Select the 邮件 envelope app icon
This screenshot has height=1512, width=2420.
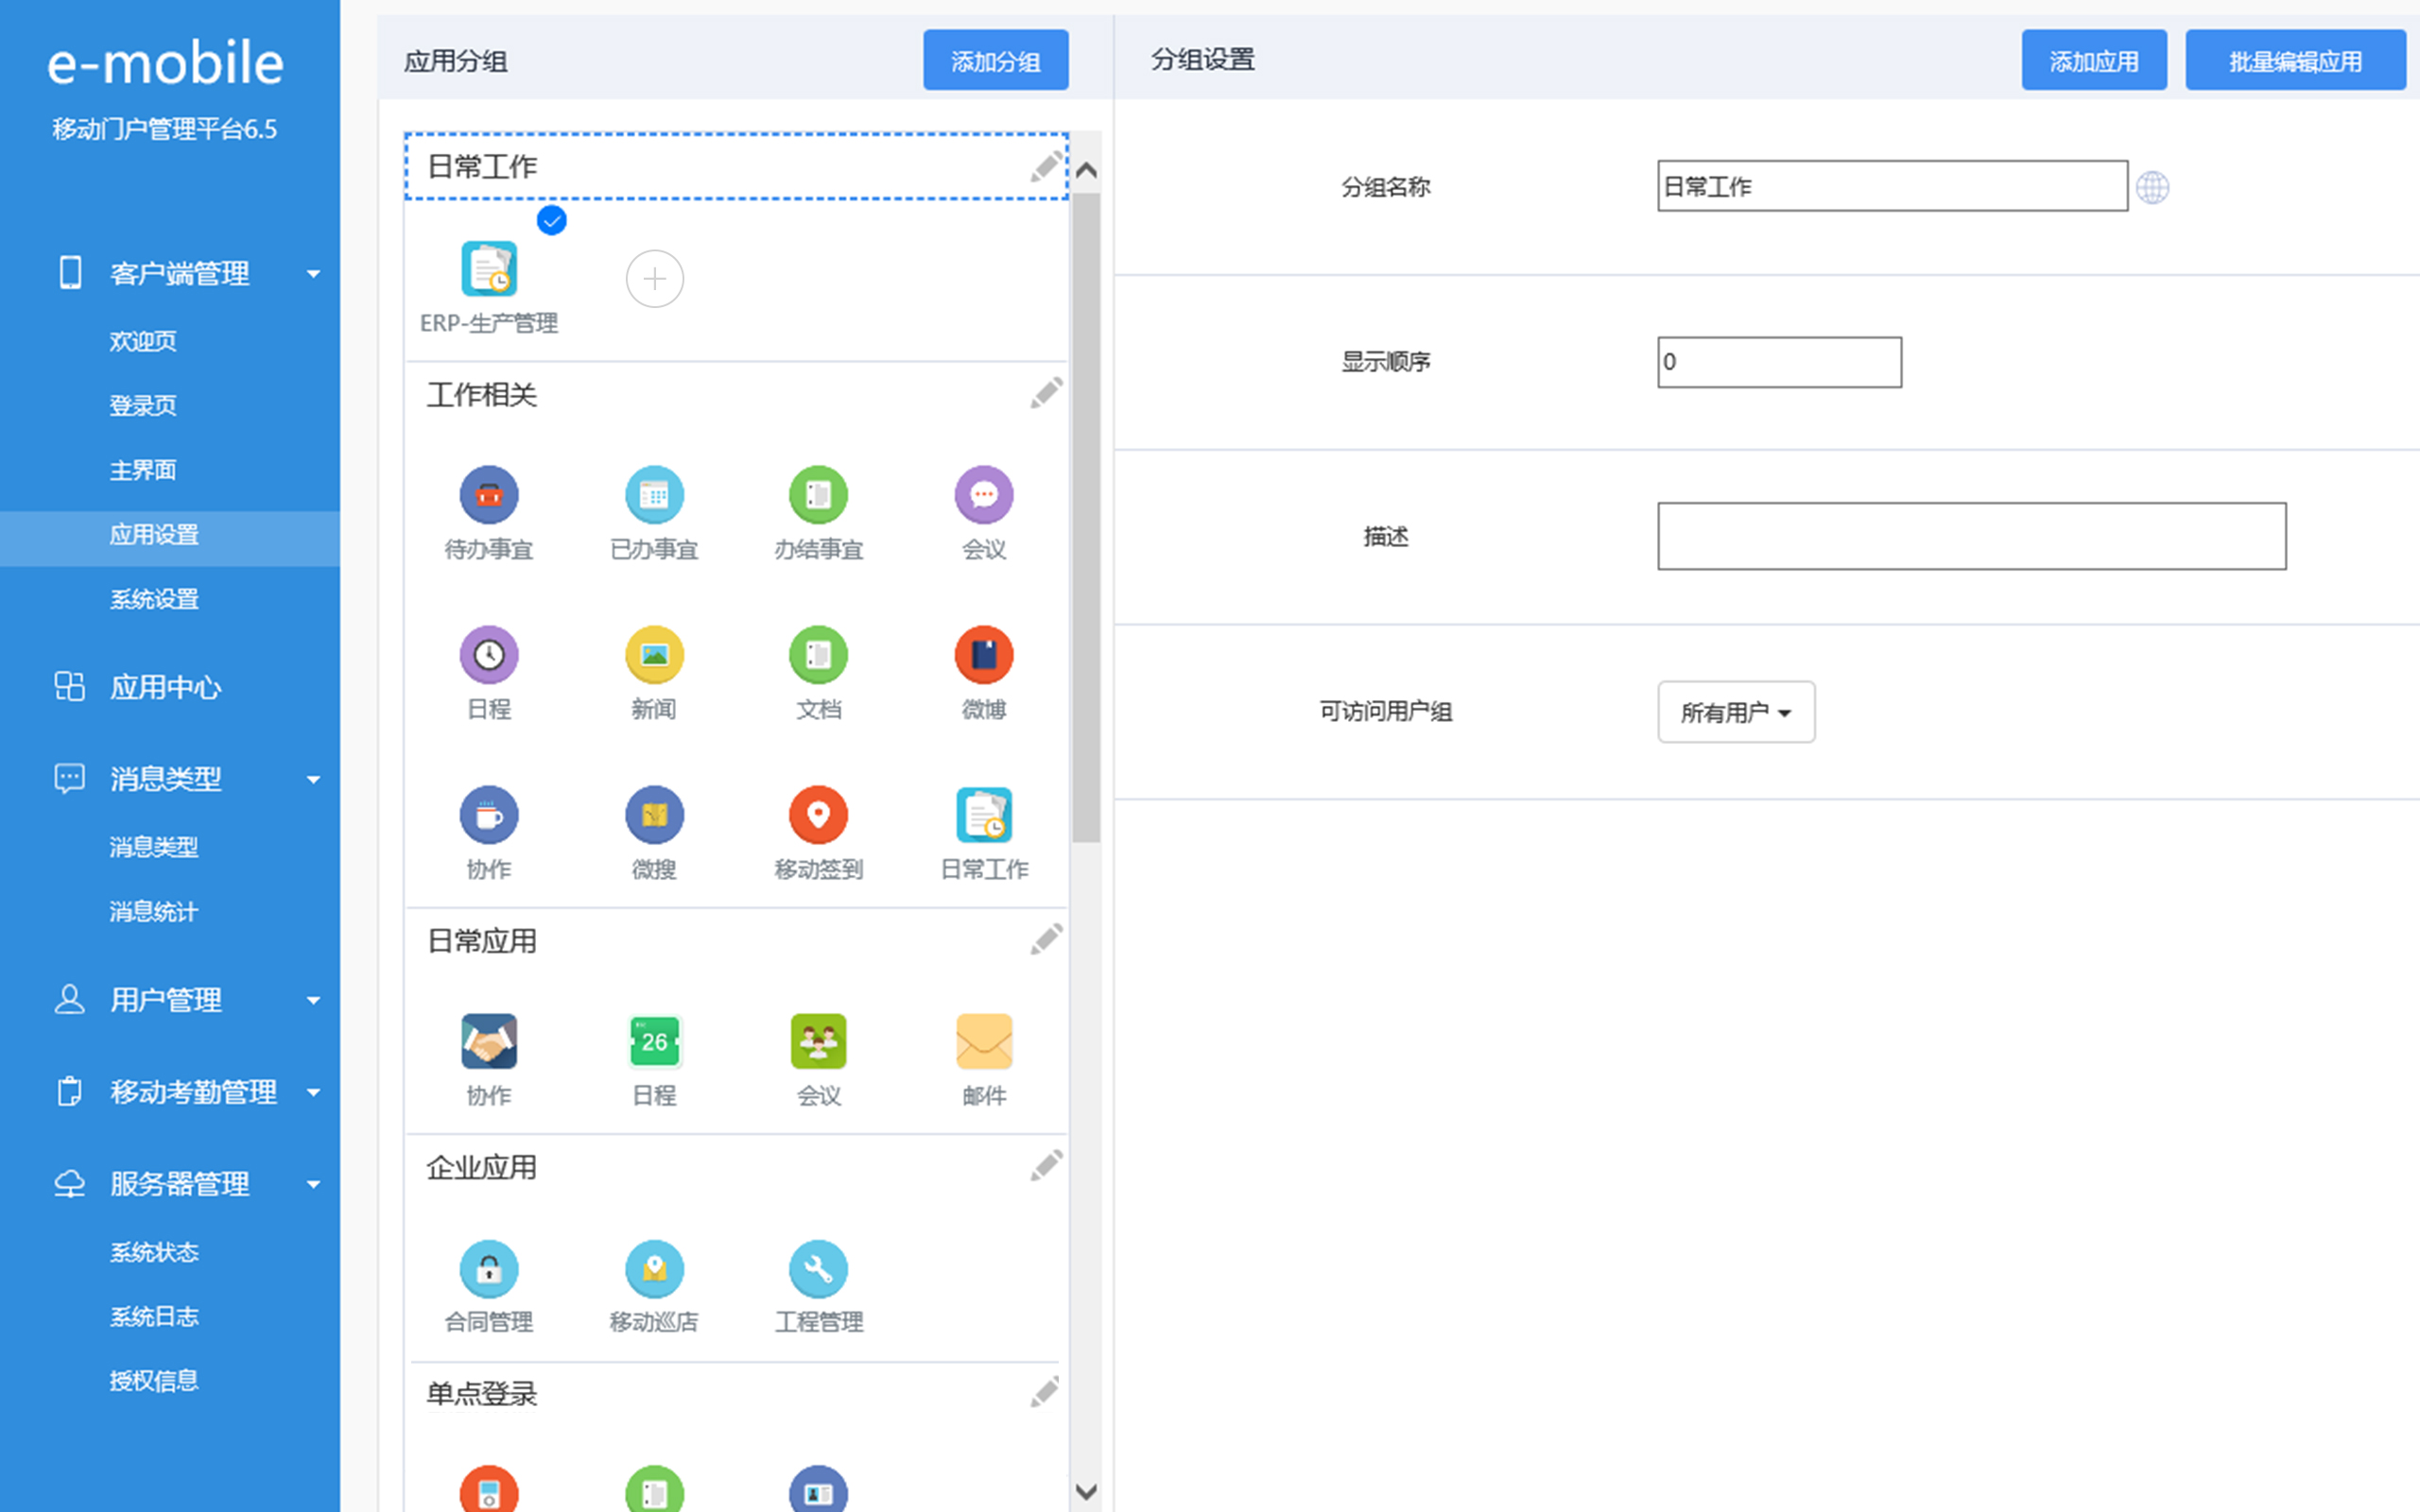[984, 1041]
